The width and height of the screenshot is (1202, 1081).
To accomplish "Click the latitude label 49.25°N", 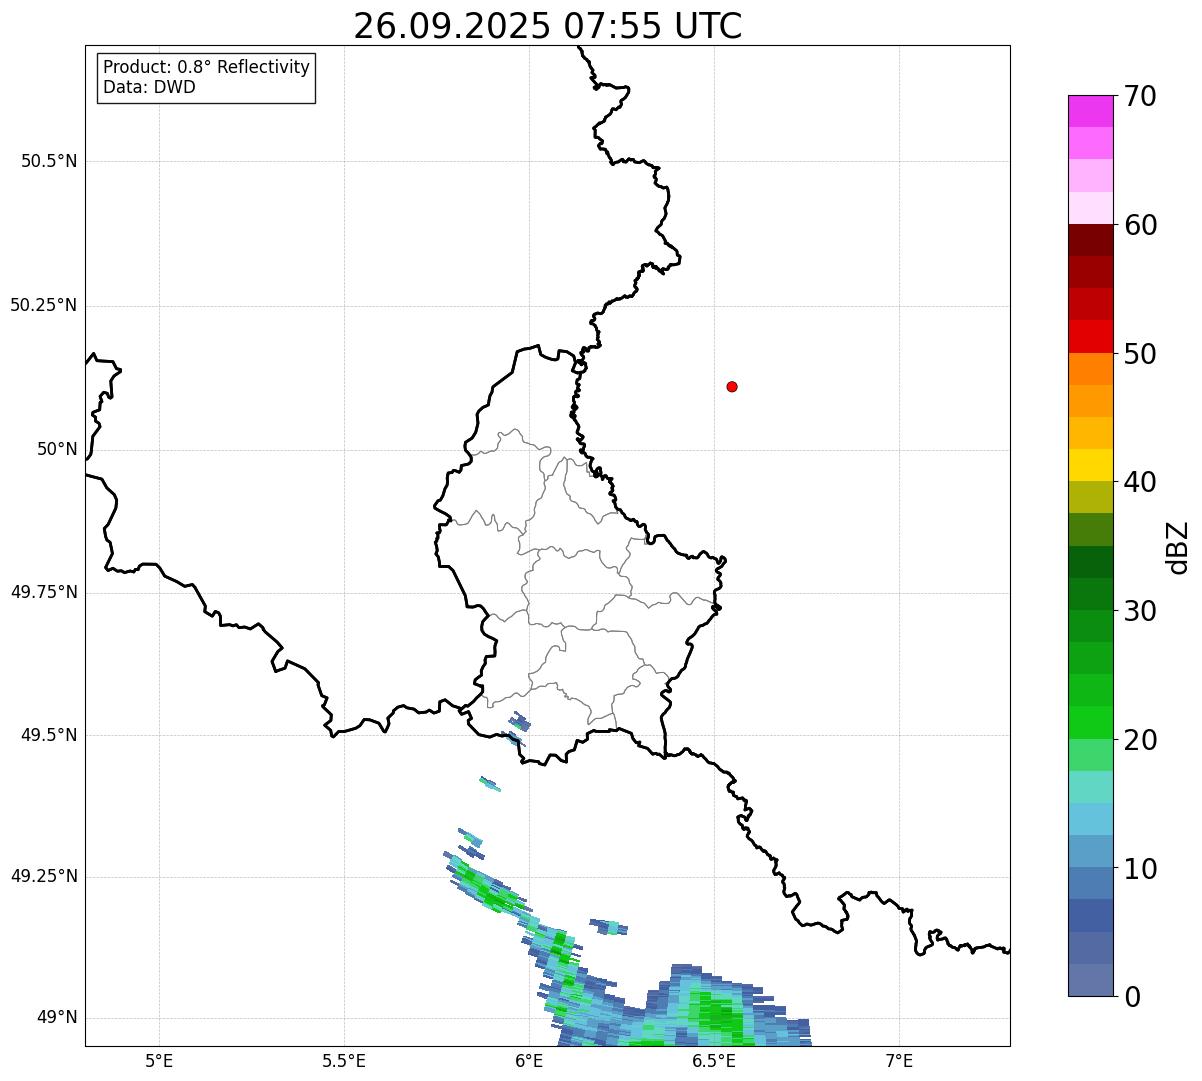I will (44, 876).
